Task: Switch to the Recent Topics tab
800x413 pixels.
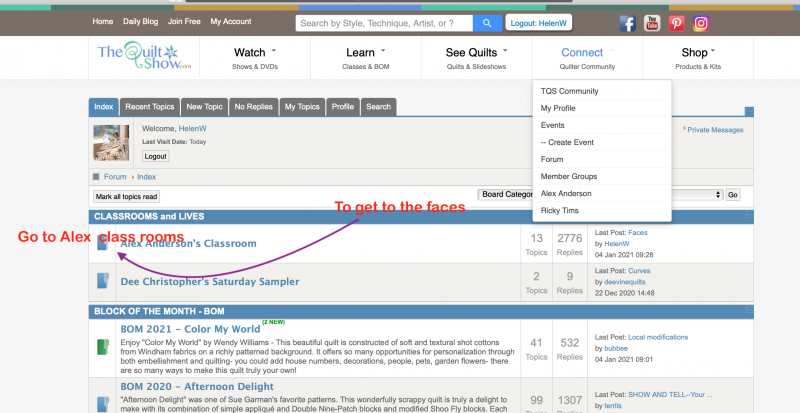Action: (150, 107)
